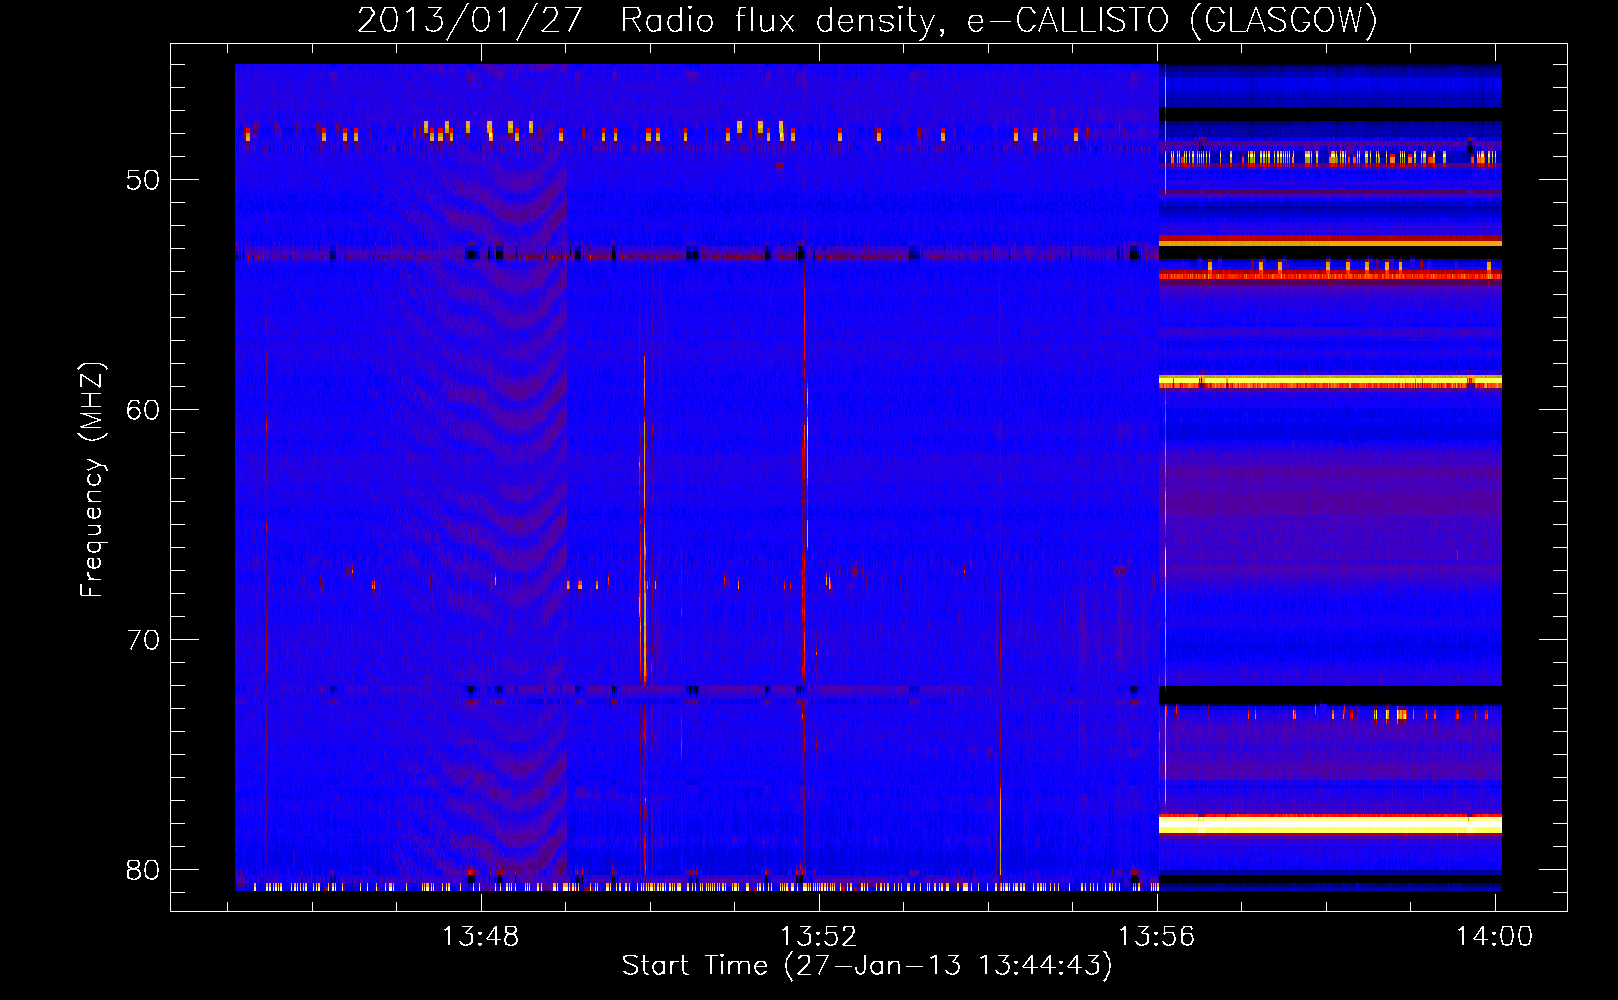1618x1000 pixels.
Task: Click the 14:00 time tick label
Action: (1495, 936)
